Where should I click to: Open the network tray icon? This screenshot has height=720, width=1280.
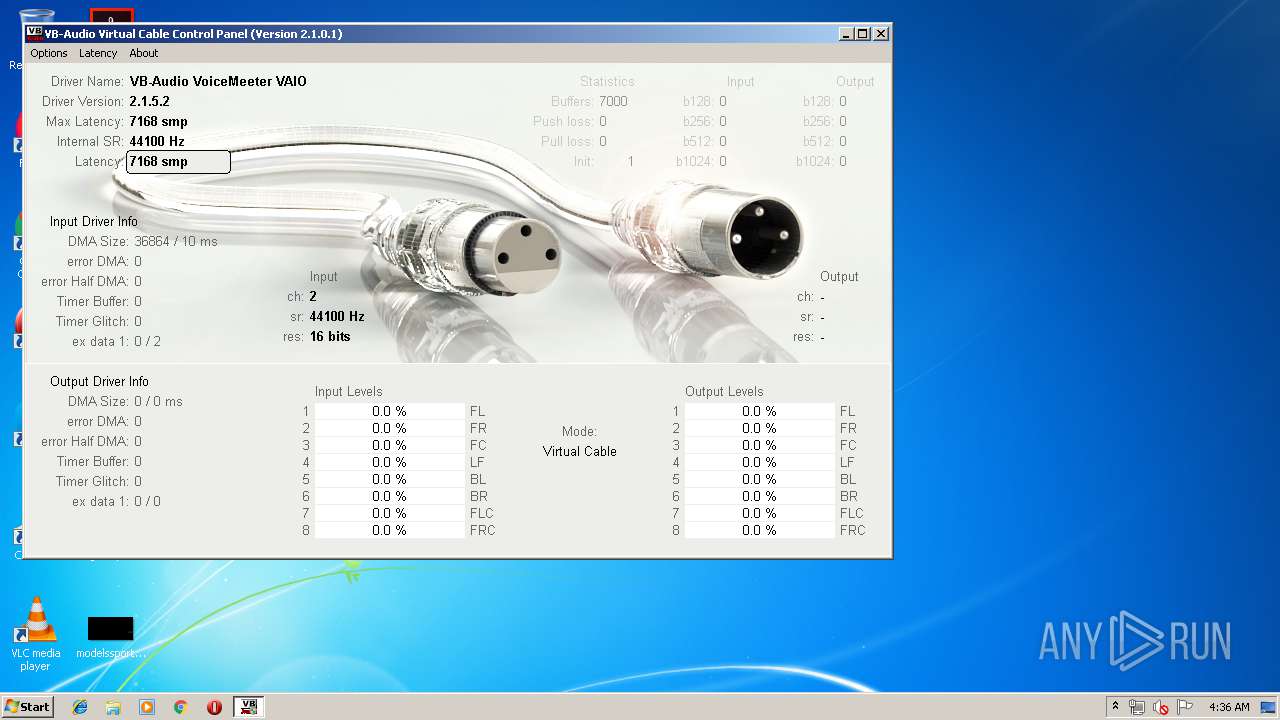(1137, 707)
